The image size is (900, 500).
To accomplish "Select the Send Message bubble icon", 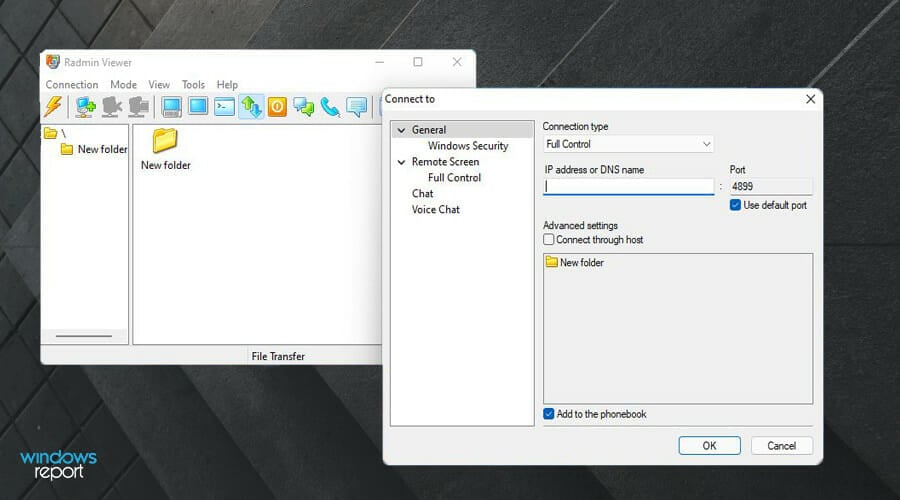I will 356,107.
